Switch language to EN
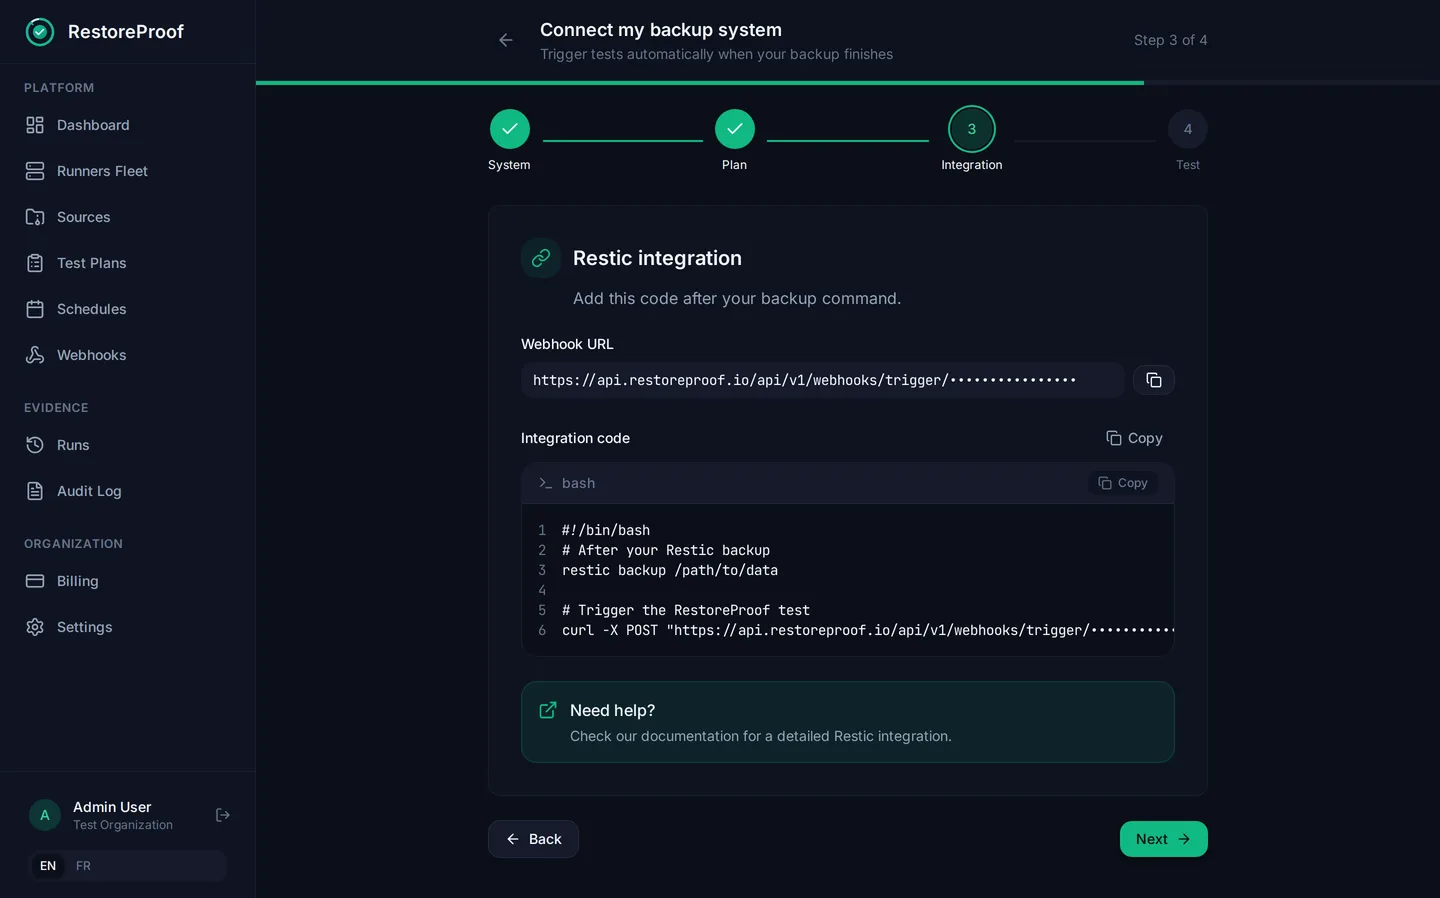Image resolution: width=1440 pixels, height=898 pixels. [48, 866]
